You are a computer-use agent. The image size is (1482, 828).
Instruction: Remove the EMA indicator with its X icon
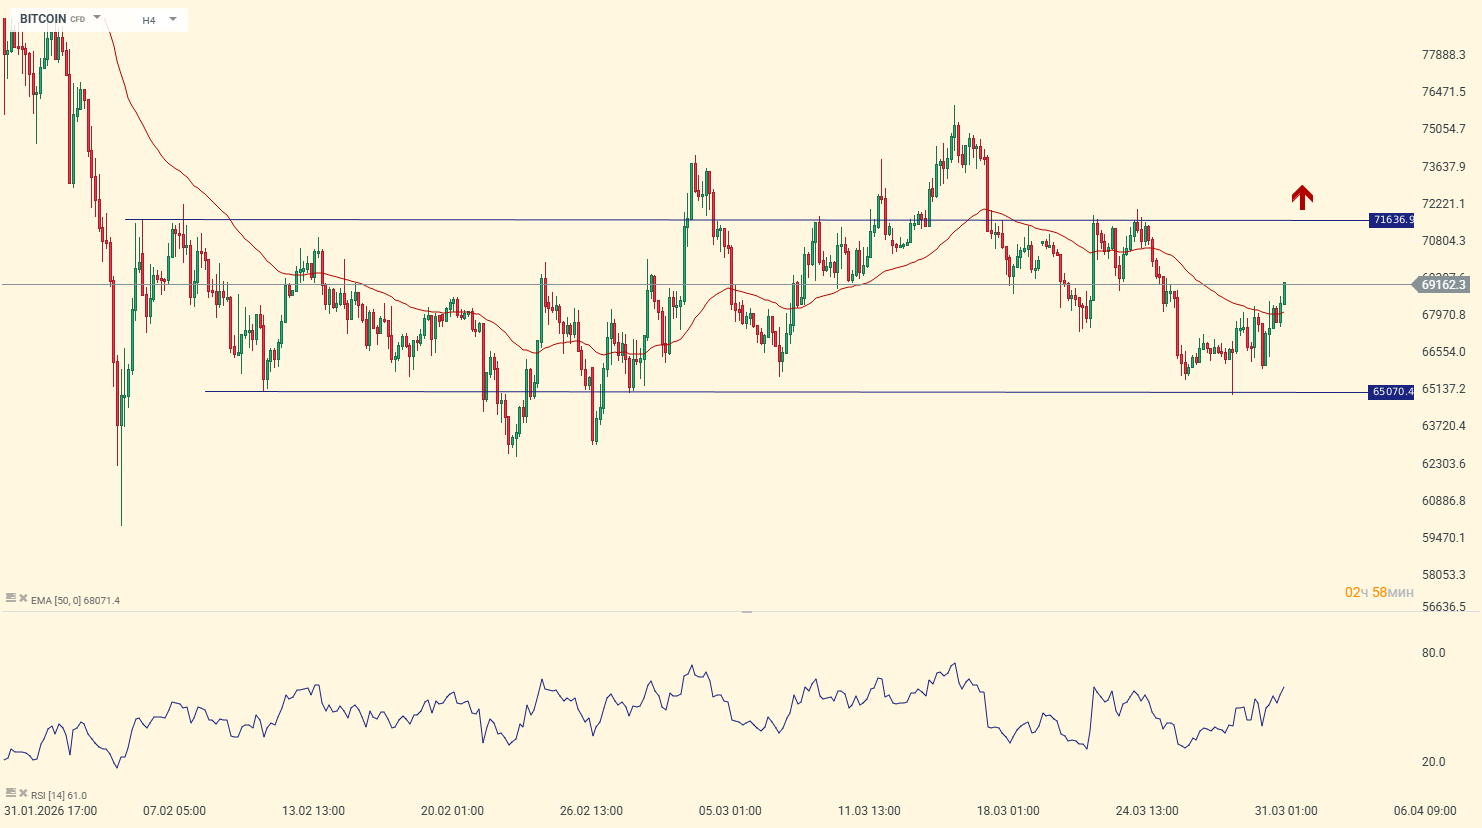[22, 597]
